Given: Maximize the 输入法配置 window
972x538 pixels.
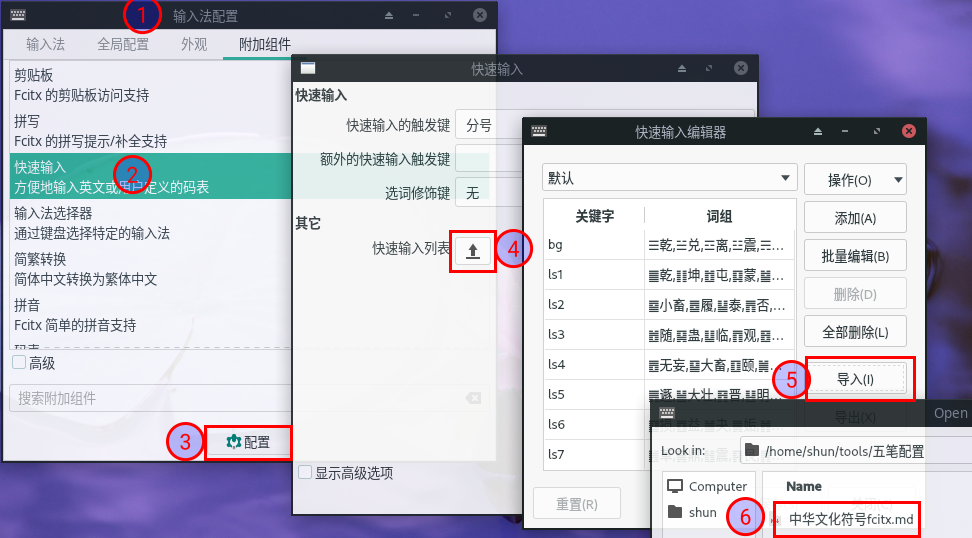Looking at the screenshot, I should click(x=448, y=15).
